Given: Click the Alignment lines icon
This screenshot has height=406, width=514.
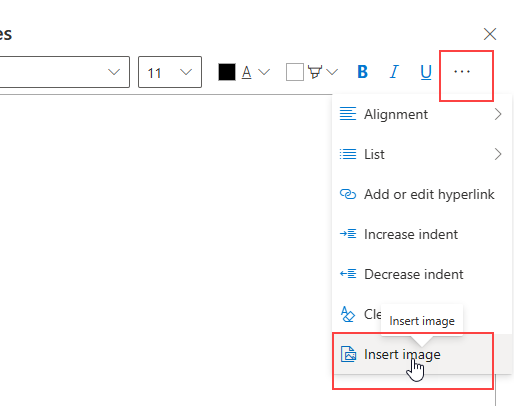Looking at the screenshot, I should point(348,114).
